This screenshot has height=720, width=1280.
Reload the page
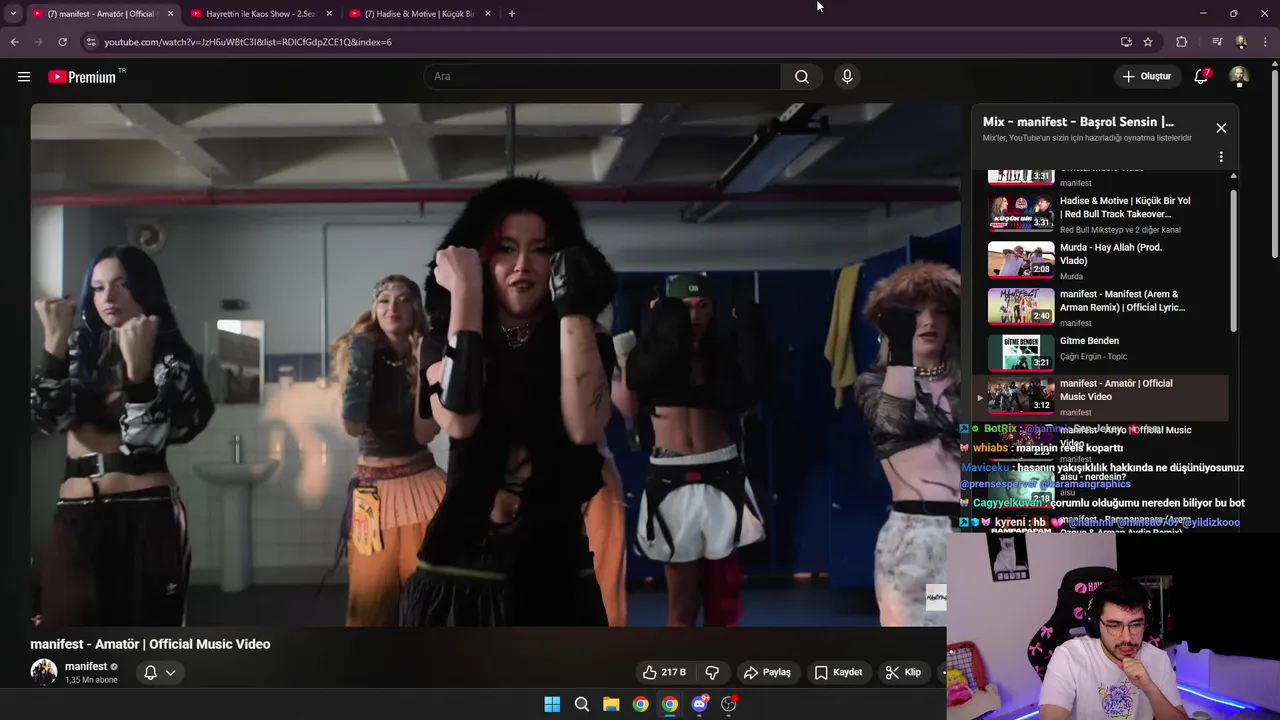(62, 42)
